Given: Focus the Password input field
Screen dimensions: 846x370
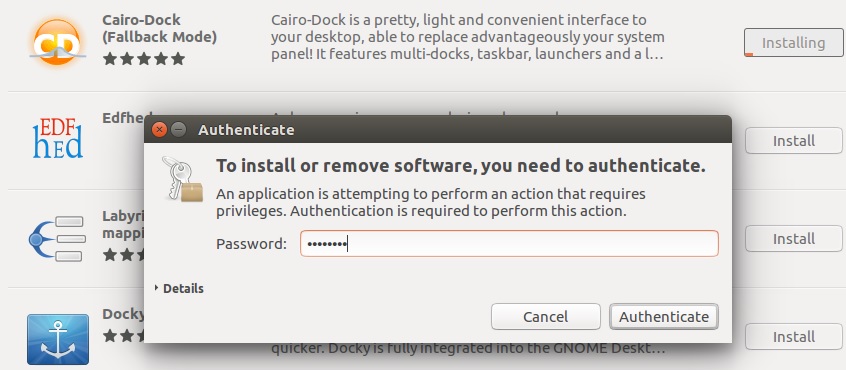Looking at the screenshot, I should point(509,244).
